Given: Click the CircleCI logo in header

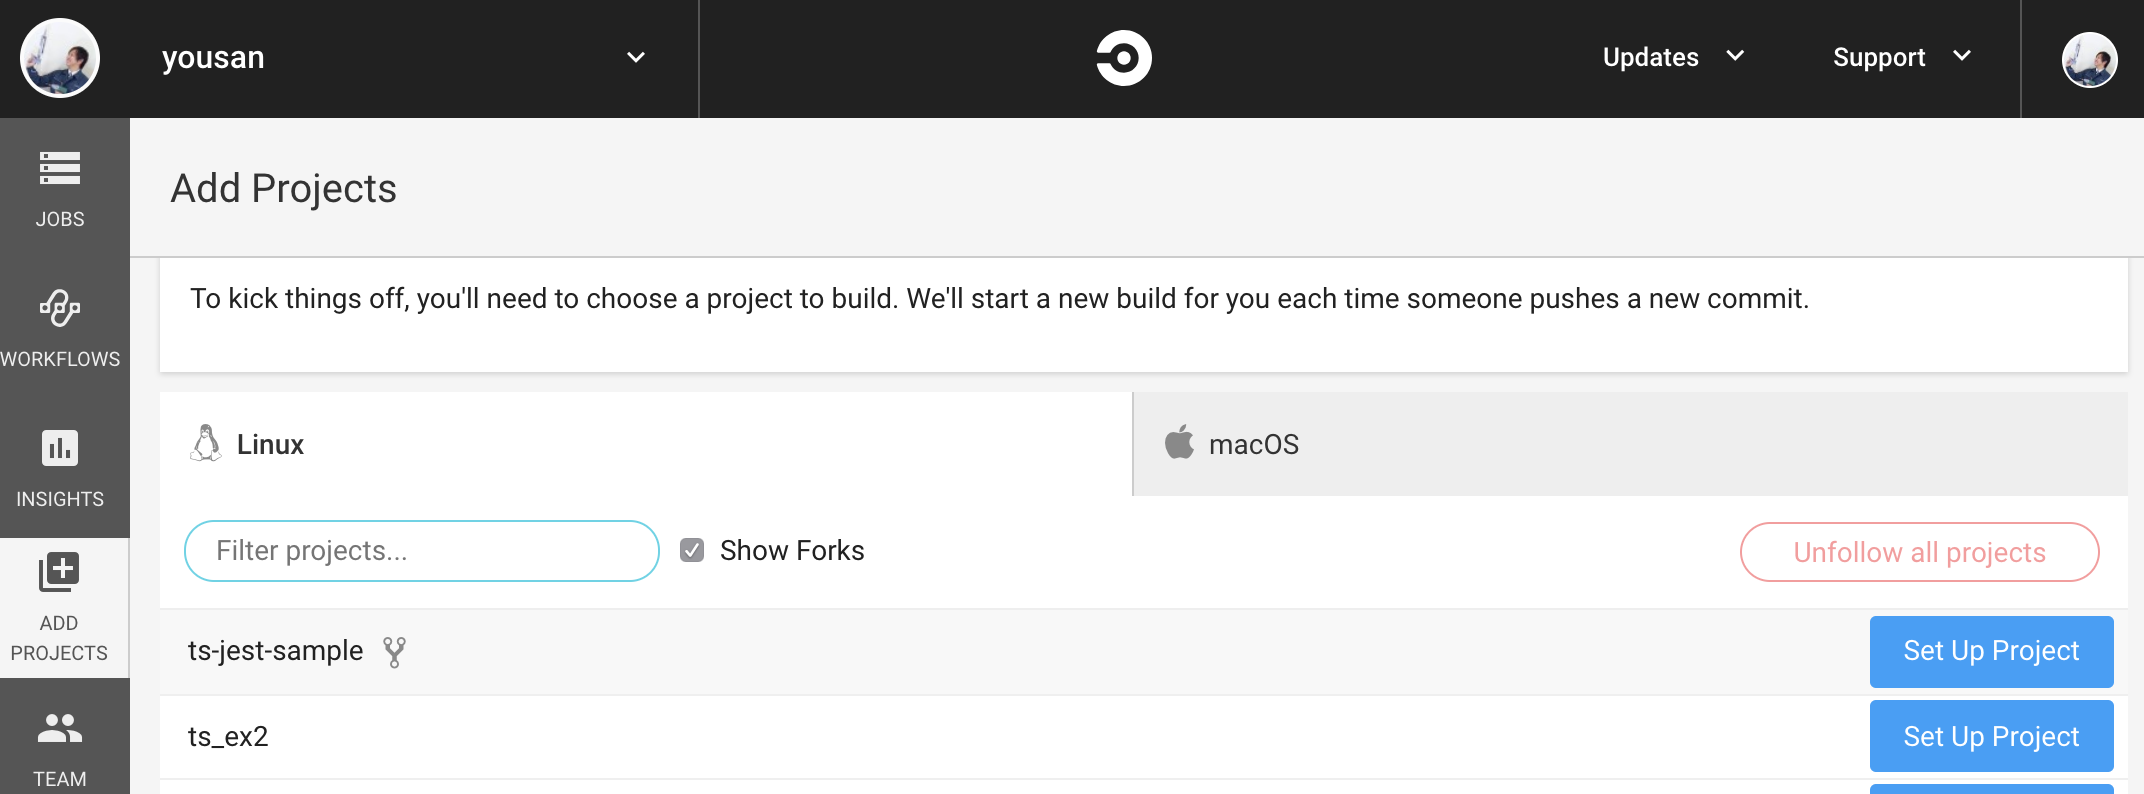Looking at the screenshot, I should (1123, 58).
